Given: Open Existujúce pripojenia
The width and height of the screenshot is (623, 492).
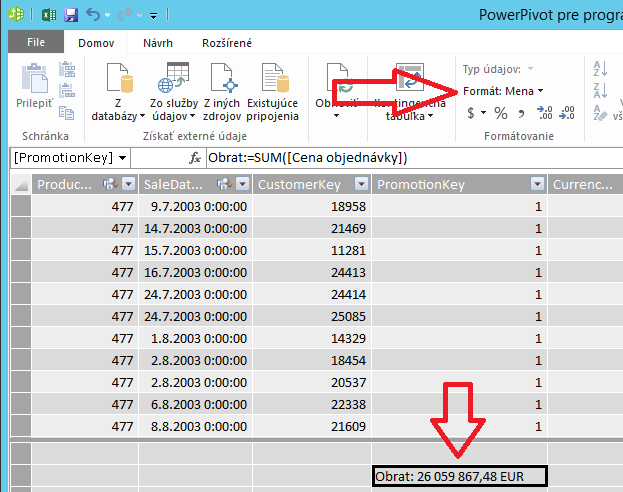Looking at the screenshot, I should point(273,92).
